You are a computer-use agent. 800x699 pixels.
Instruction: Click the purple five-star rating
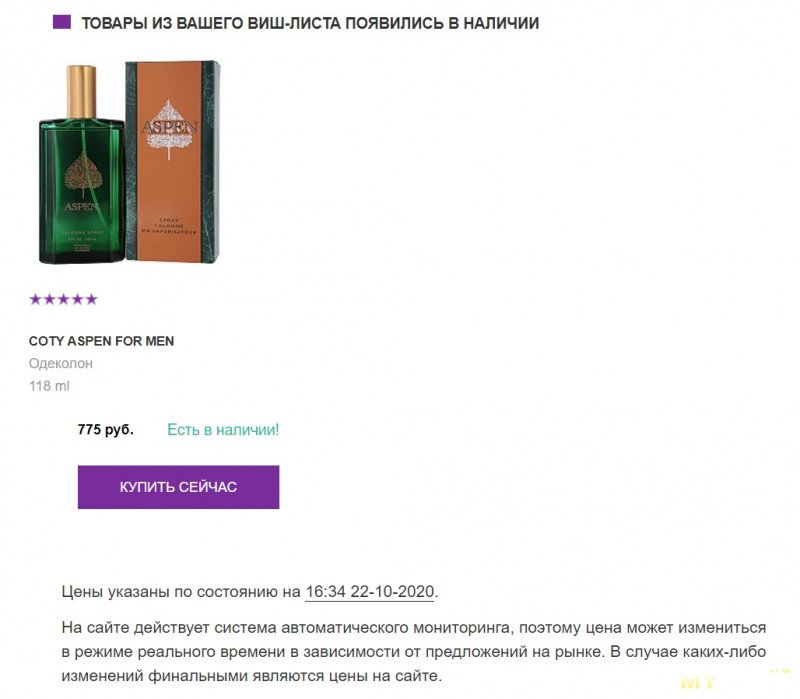coord(63,299)
